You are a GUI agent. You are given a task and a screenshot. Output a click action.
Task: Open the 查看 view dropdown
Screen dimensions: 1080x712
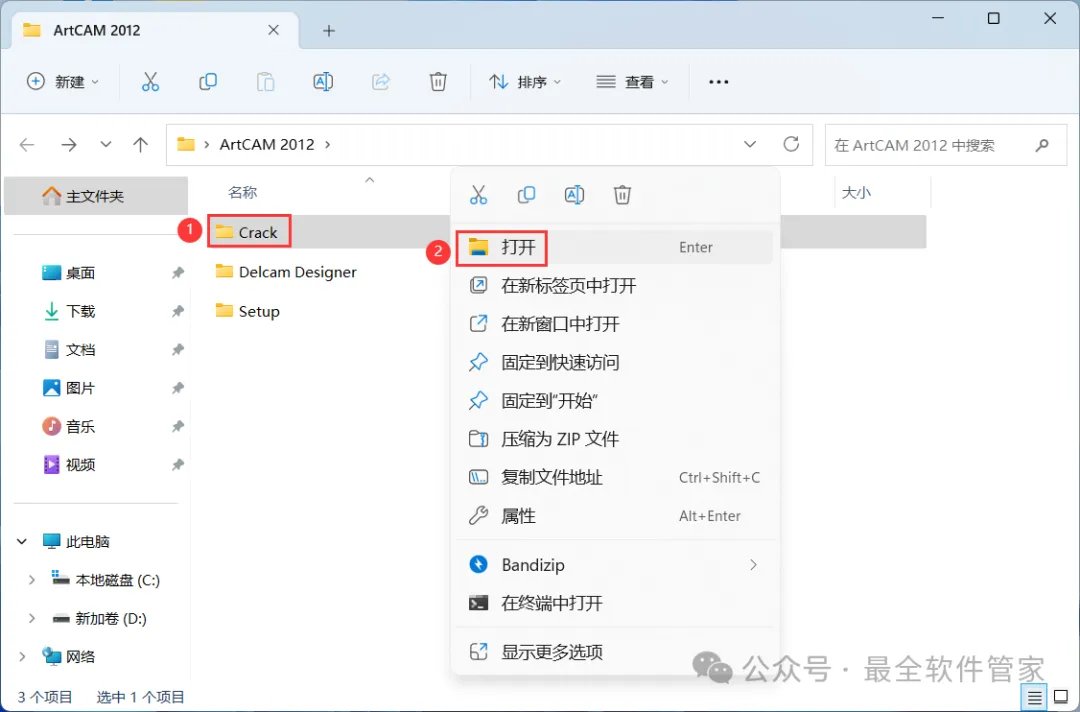pos(632,82)
